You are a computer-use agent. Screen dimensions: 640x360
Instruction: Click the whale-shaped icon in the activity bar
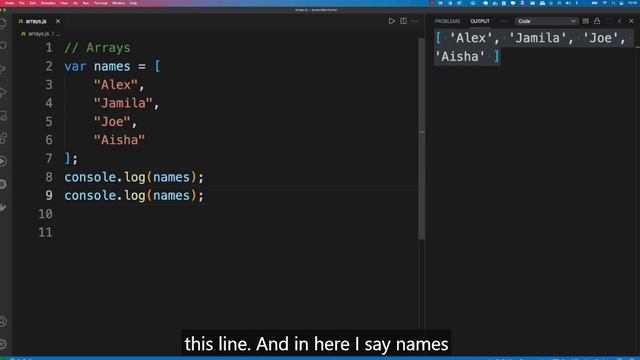[3, 207]
